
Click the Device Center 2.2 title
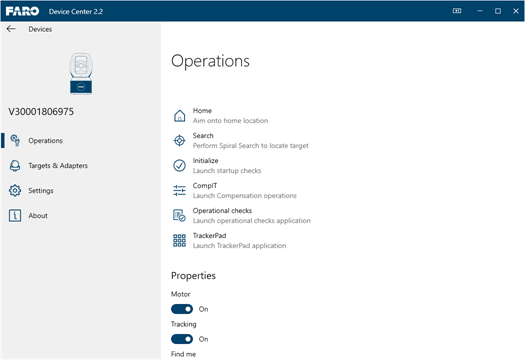76,12
